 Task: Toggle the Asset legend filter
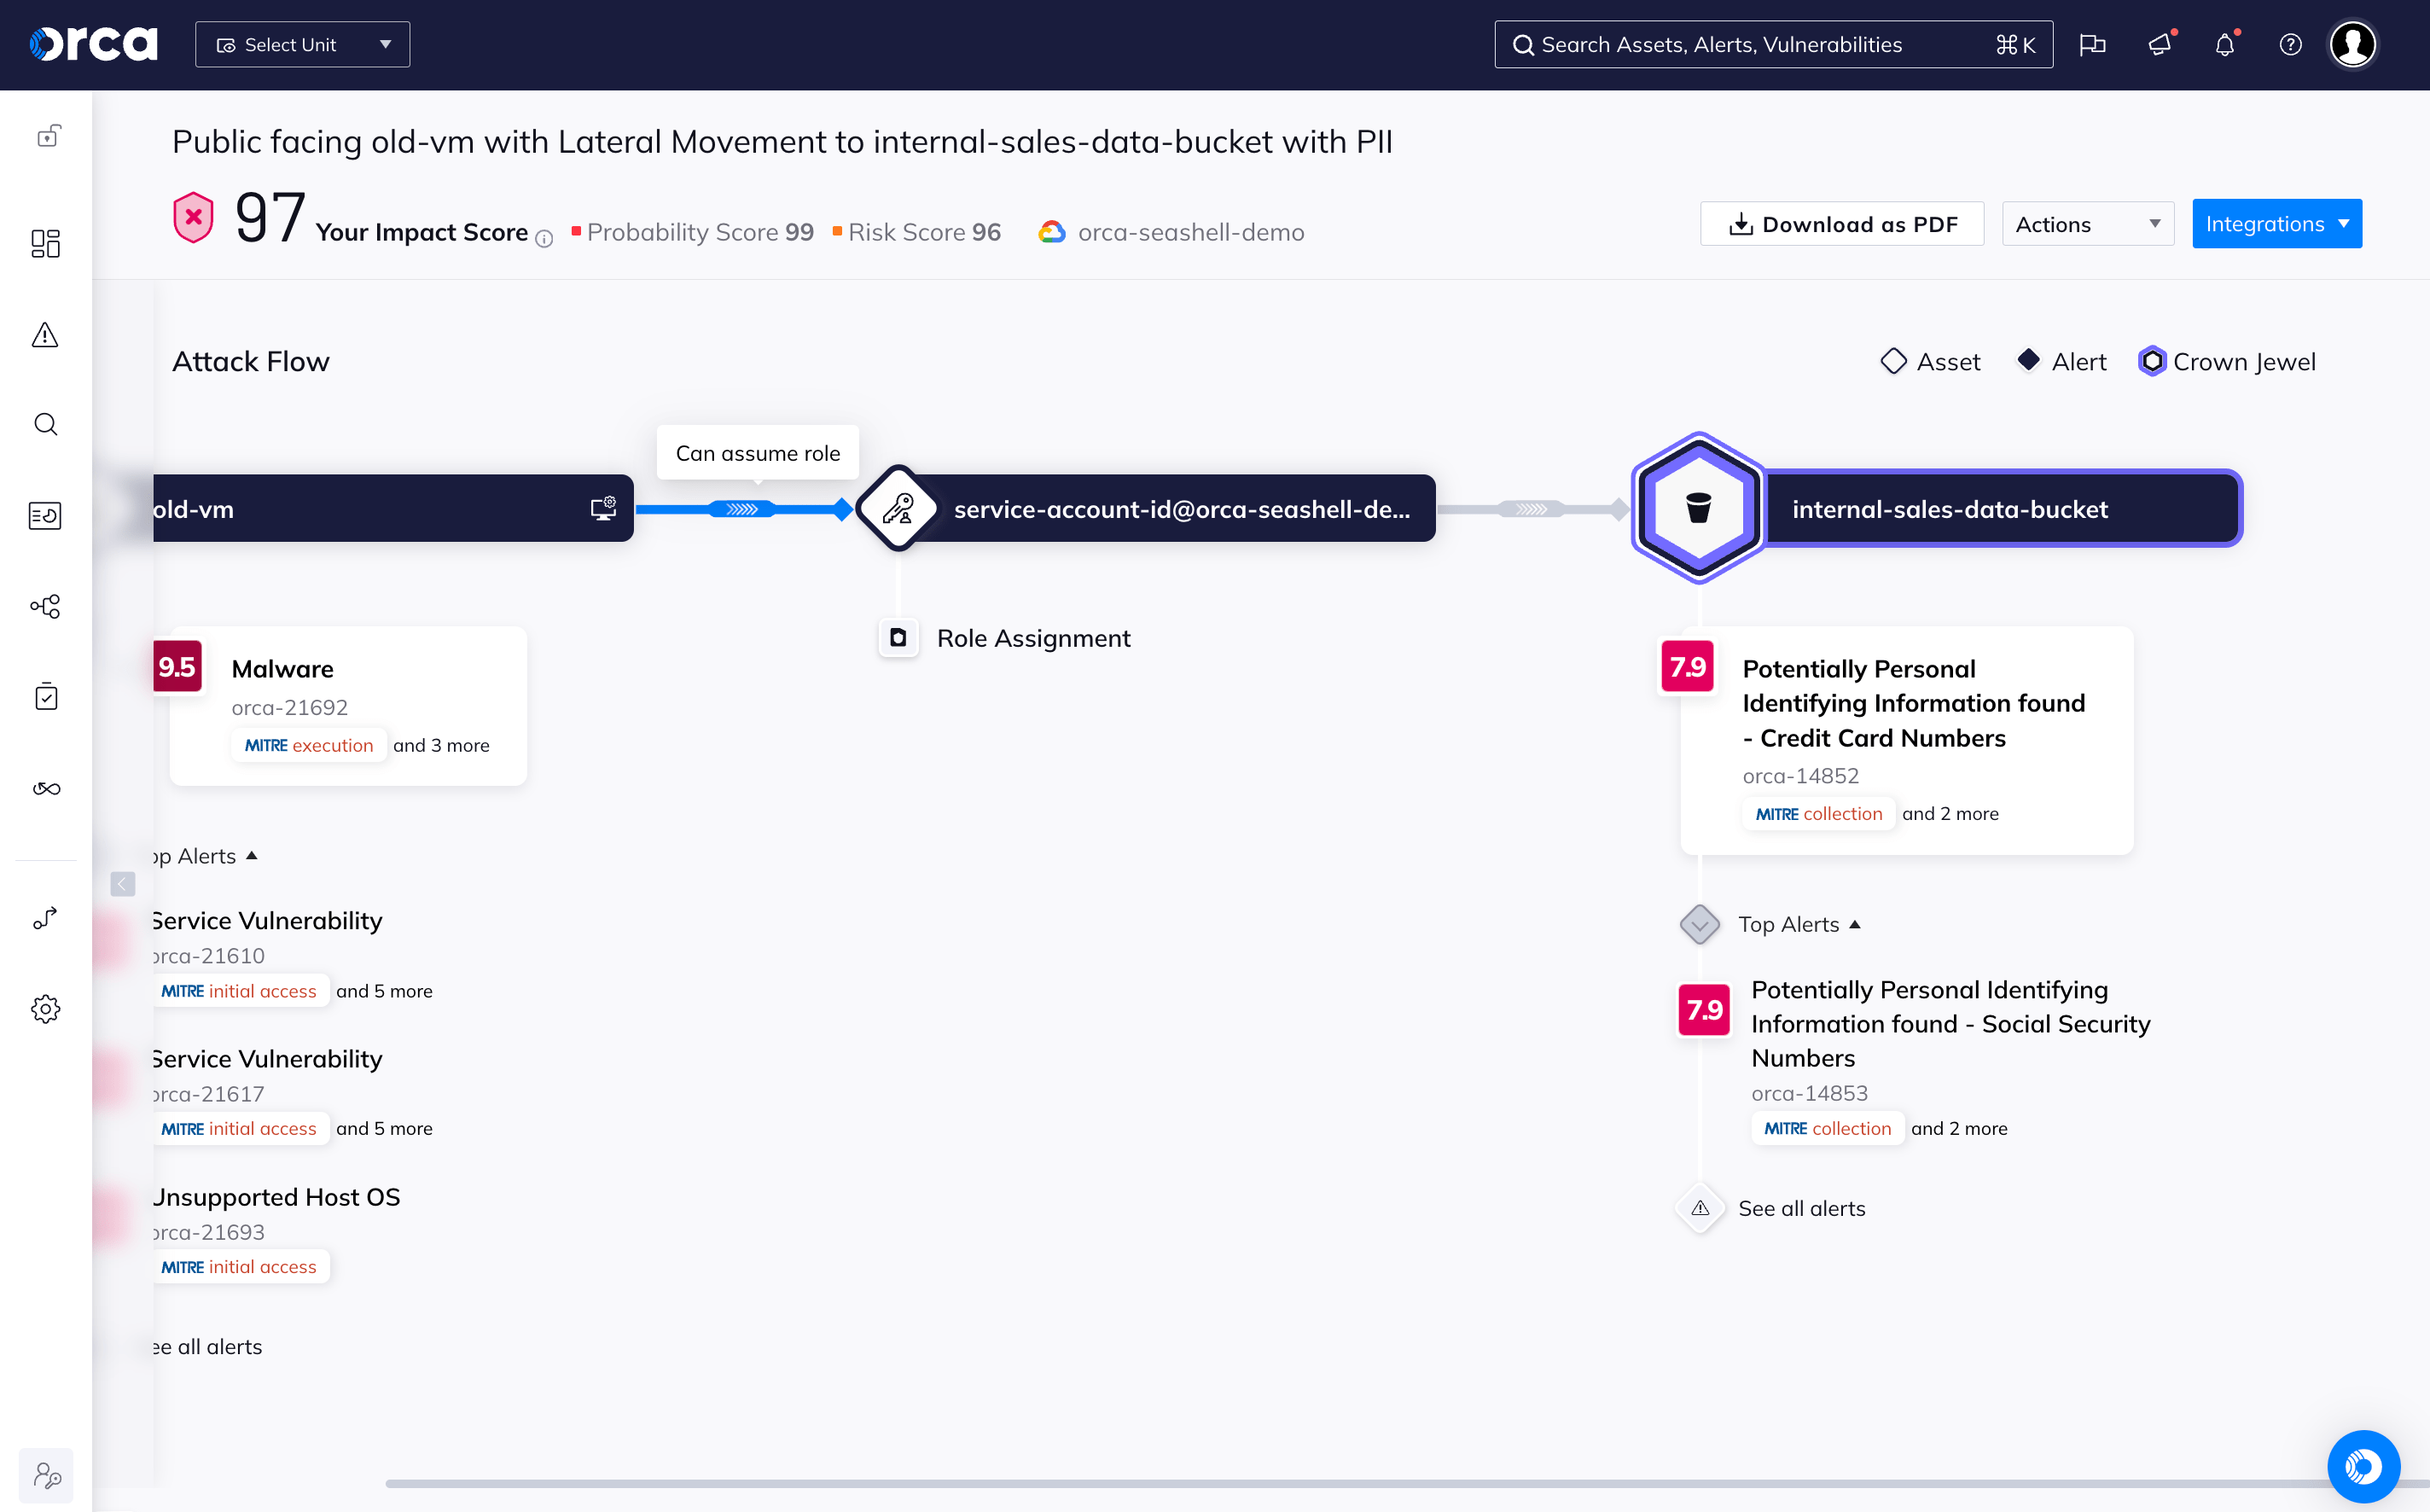coord(1929,361)
